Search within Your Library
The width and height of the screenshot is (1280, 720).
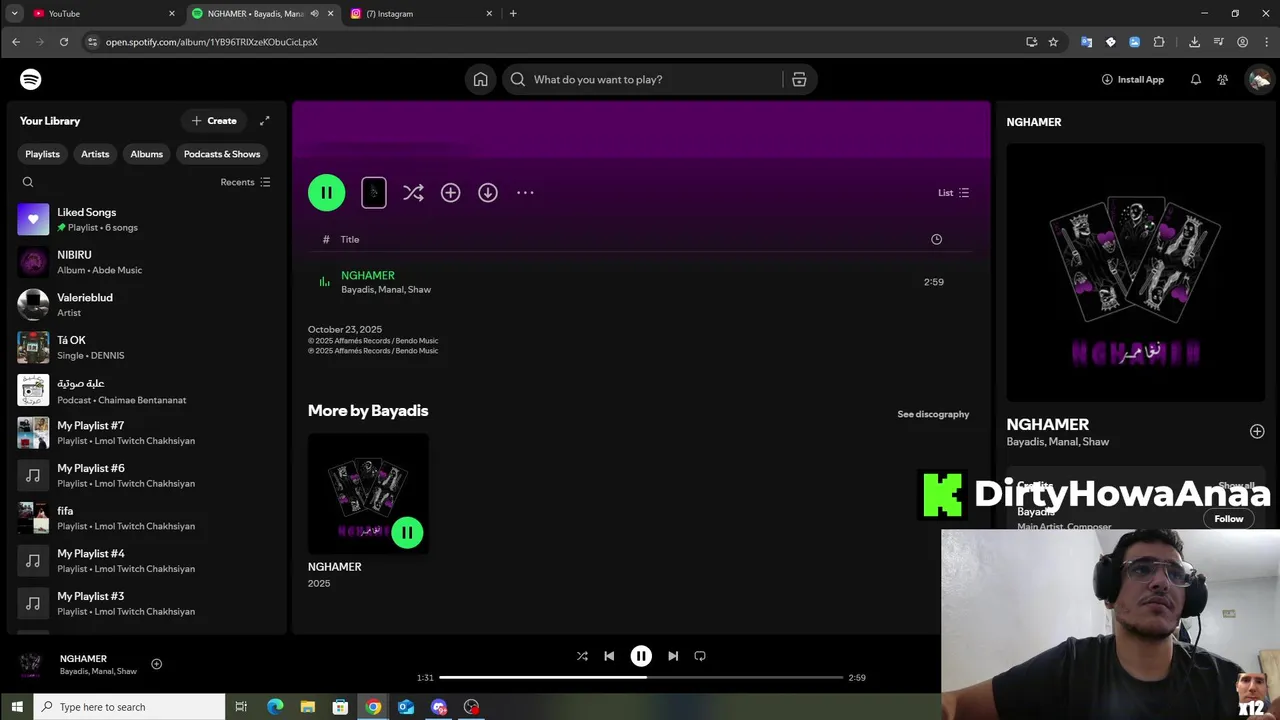pyautogui.click(x=28, y=182)
